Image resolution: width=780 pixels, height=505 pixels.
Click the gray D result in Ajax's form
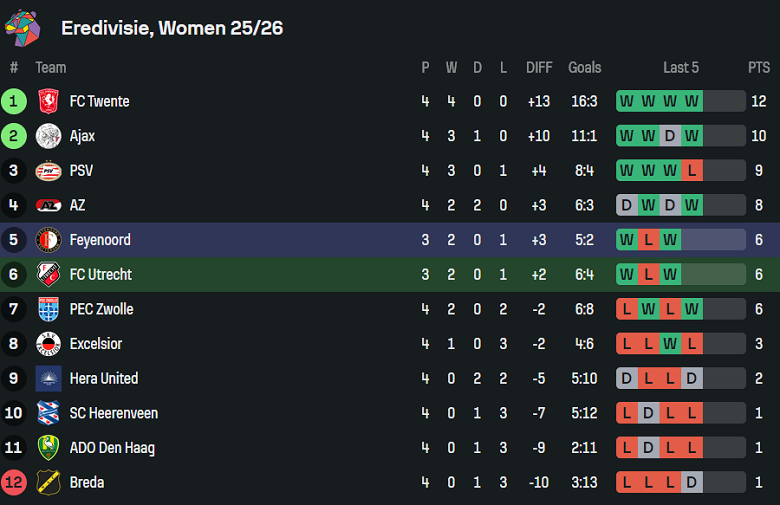670,136
